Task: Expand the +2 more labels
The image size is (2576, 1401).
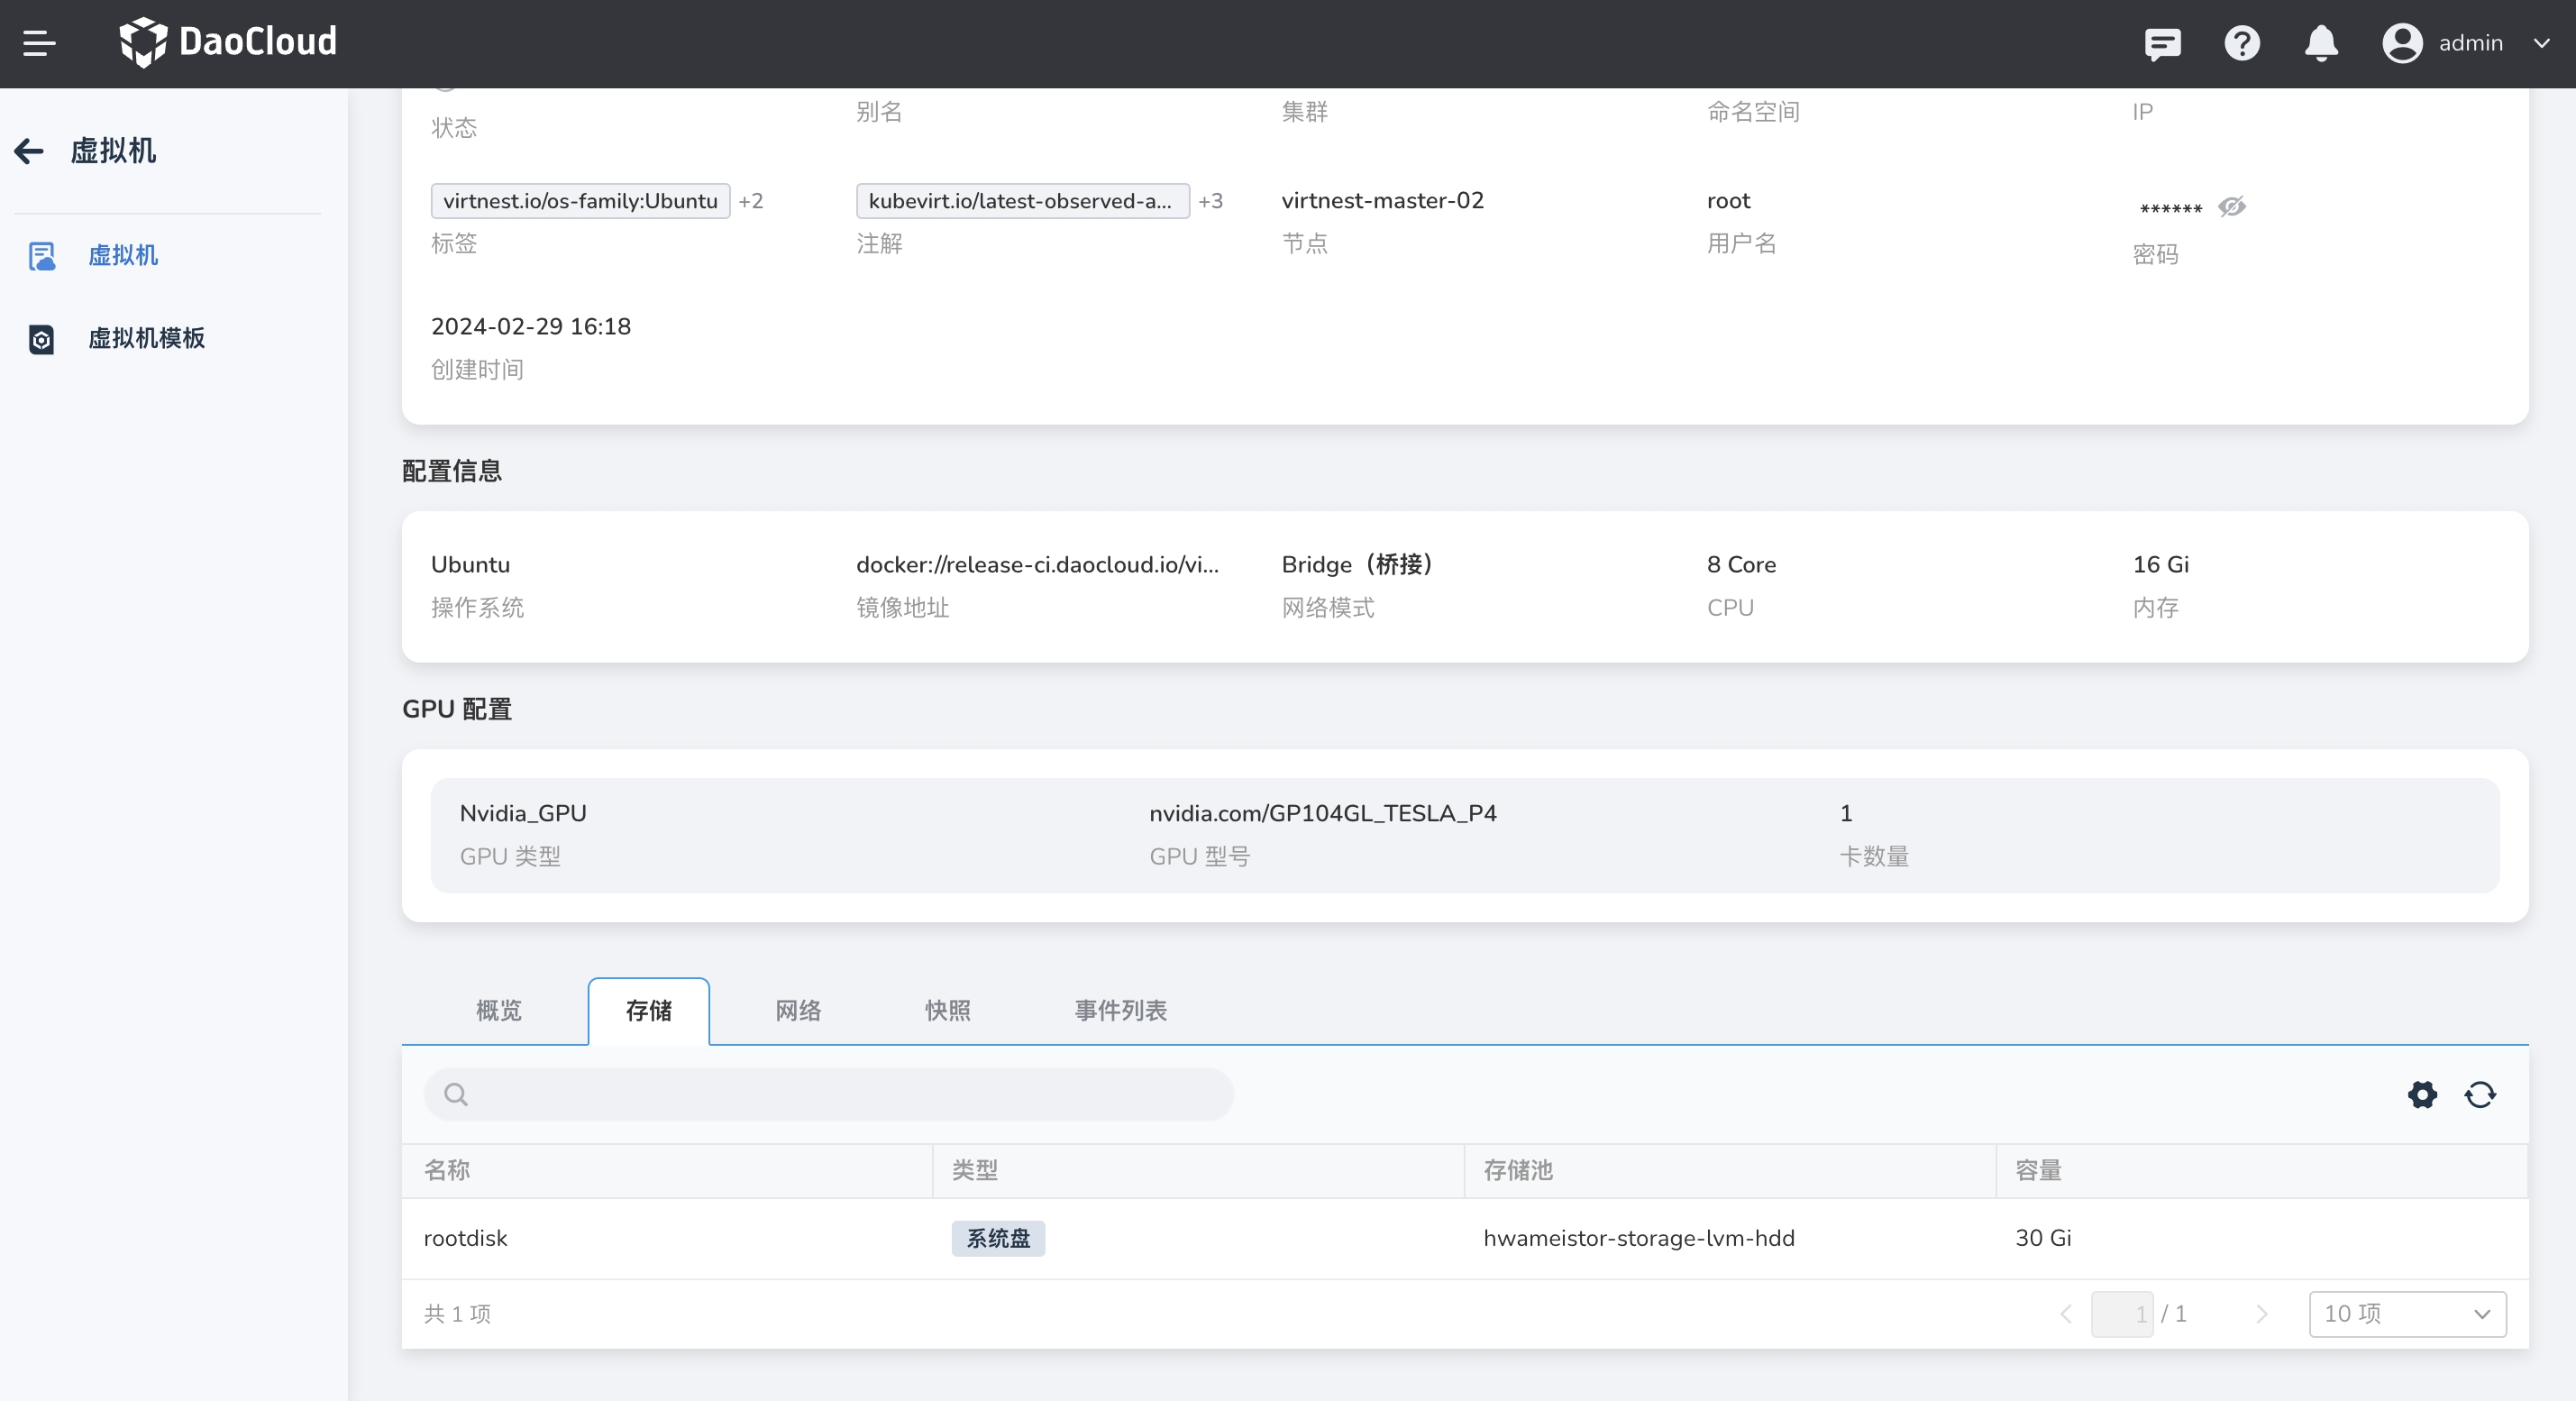Action: pos(751,201)
